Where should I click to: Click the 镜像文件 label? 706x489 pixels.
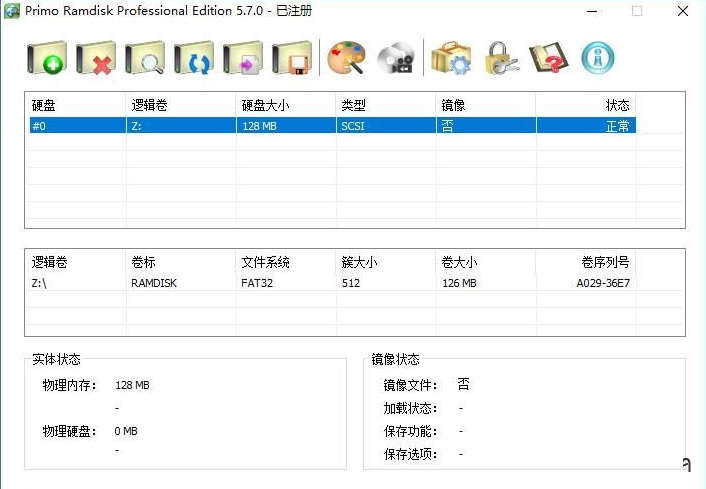tap(410, 385)
